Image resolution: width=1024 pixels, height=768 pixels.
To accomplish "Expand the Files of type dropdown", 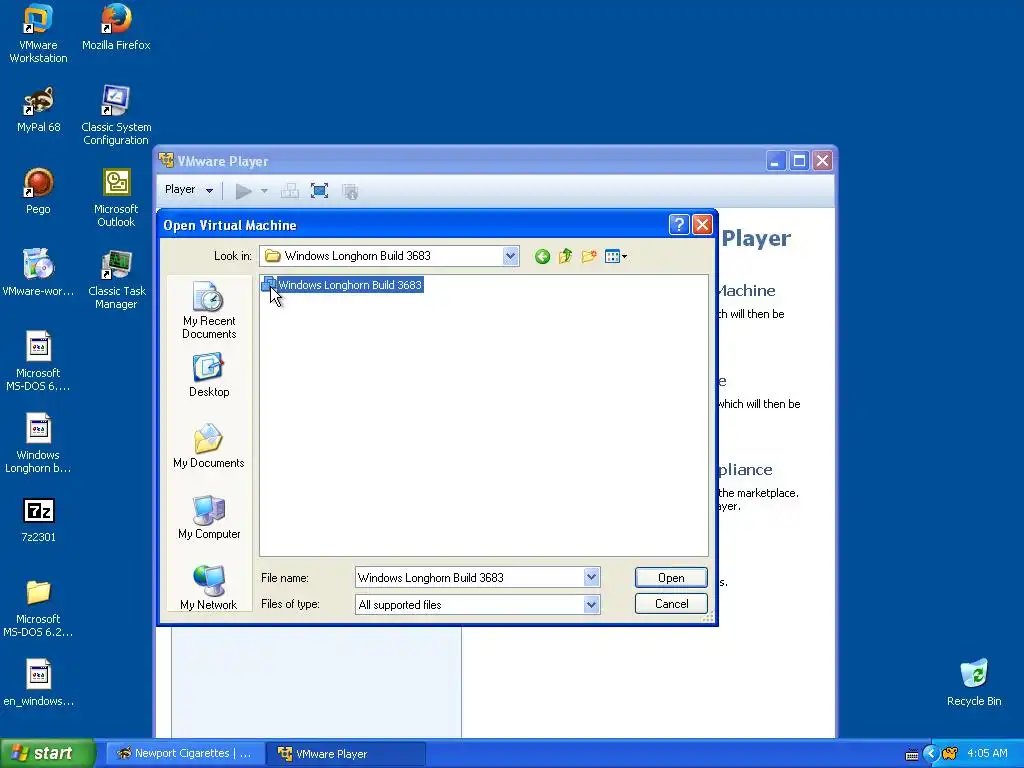I will 592,605.
